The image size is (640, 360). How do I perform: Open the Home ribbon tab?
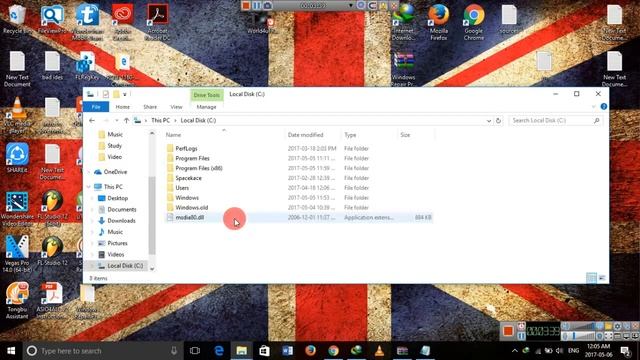122,107
